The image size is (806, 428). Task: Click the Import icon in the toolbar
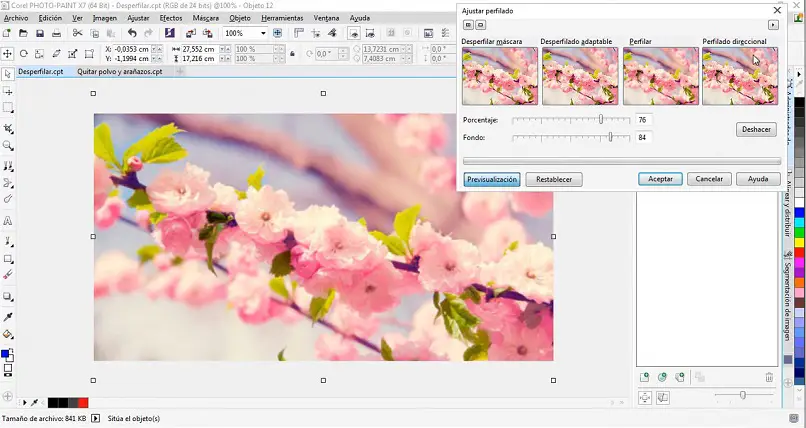(x=191, y=33)
